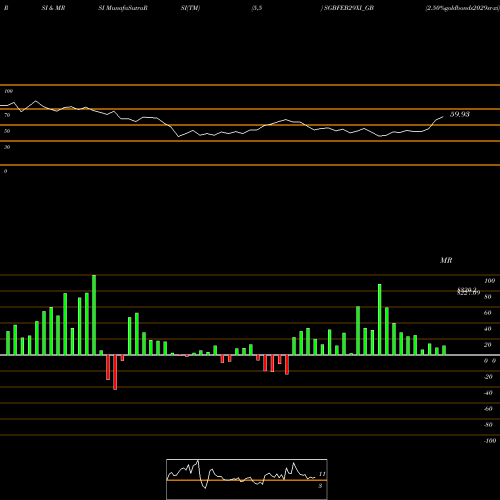Click the longest red negative MR bar

115,372
